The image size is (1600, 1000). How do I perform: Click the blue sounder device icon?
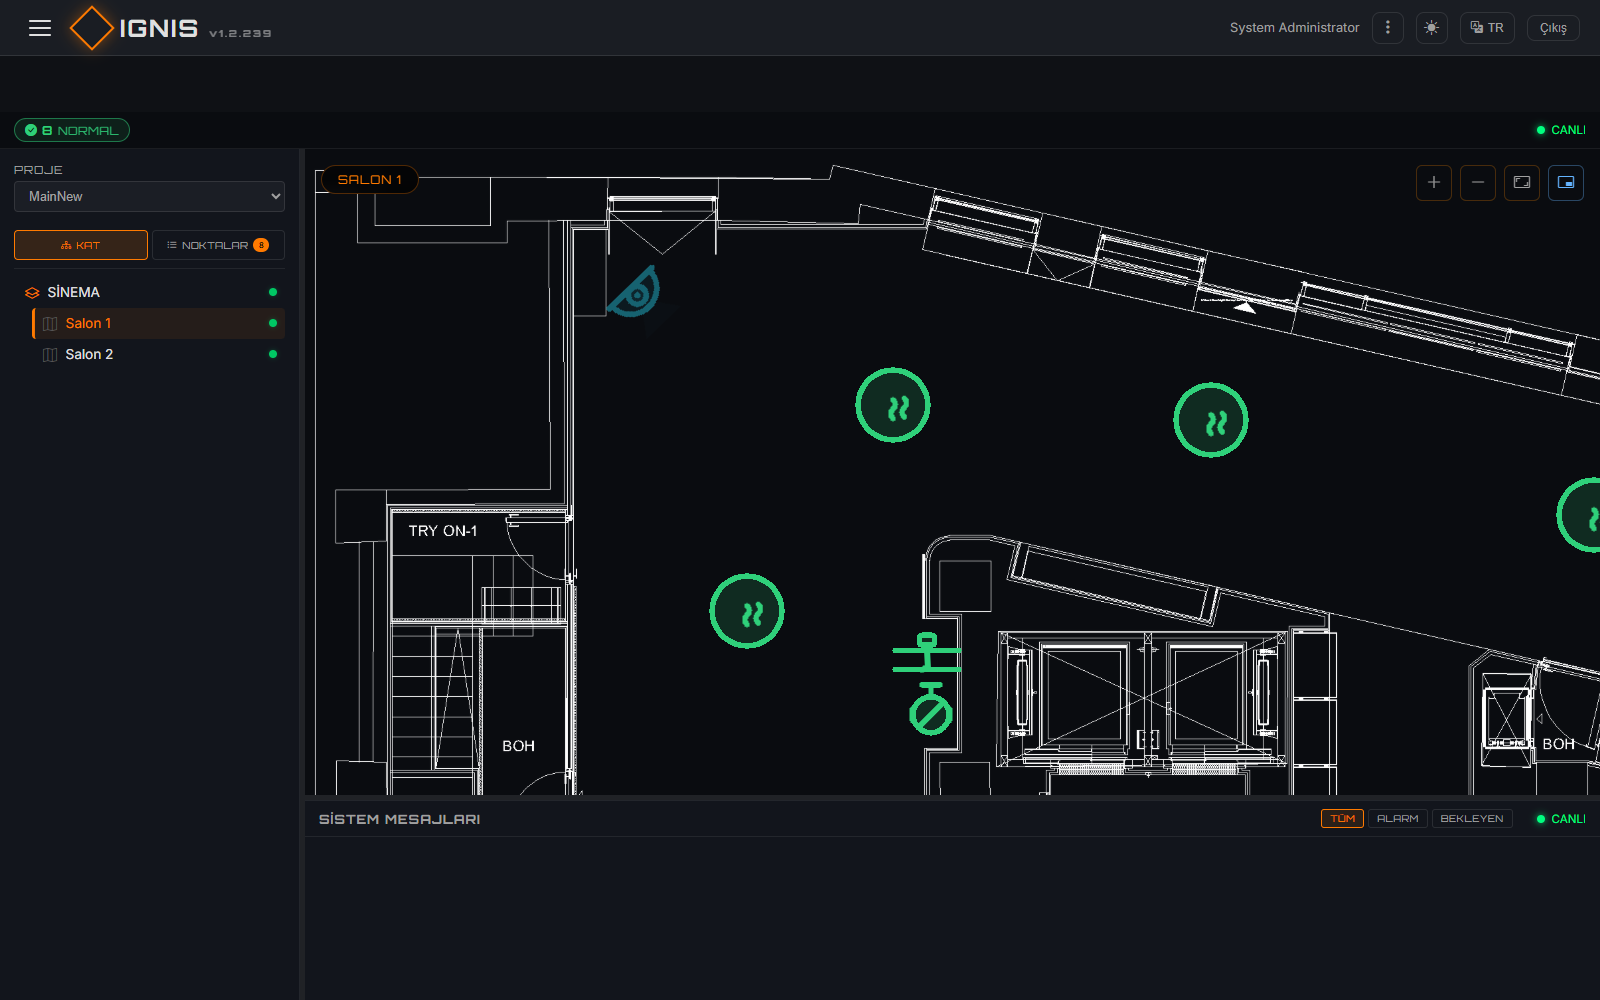click(x=635, y=292)
